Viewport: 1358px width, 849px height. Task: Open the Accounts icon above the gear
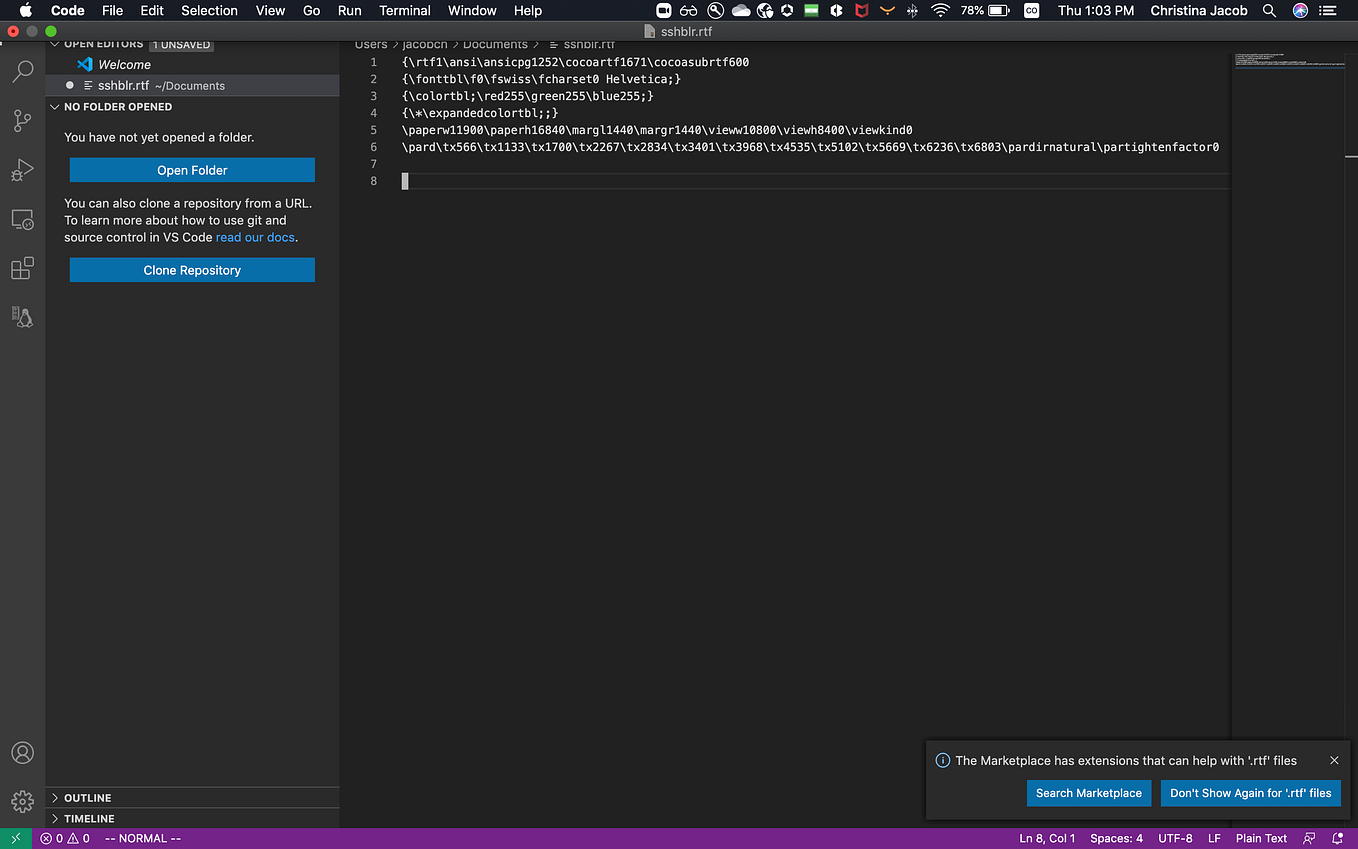(x=22, y=752)
